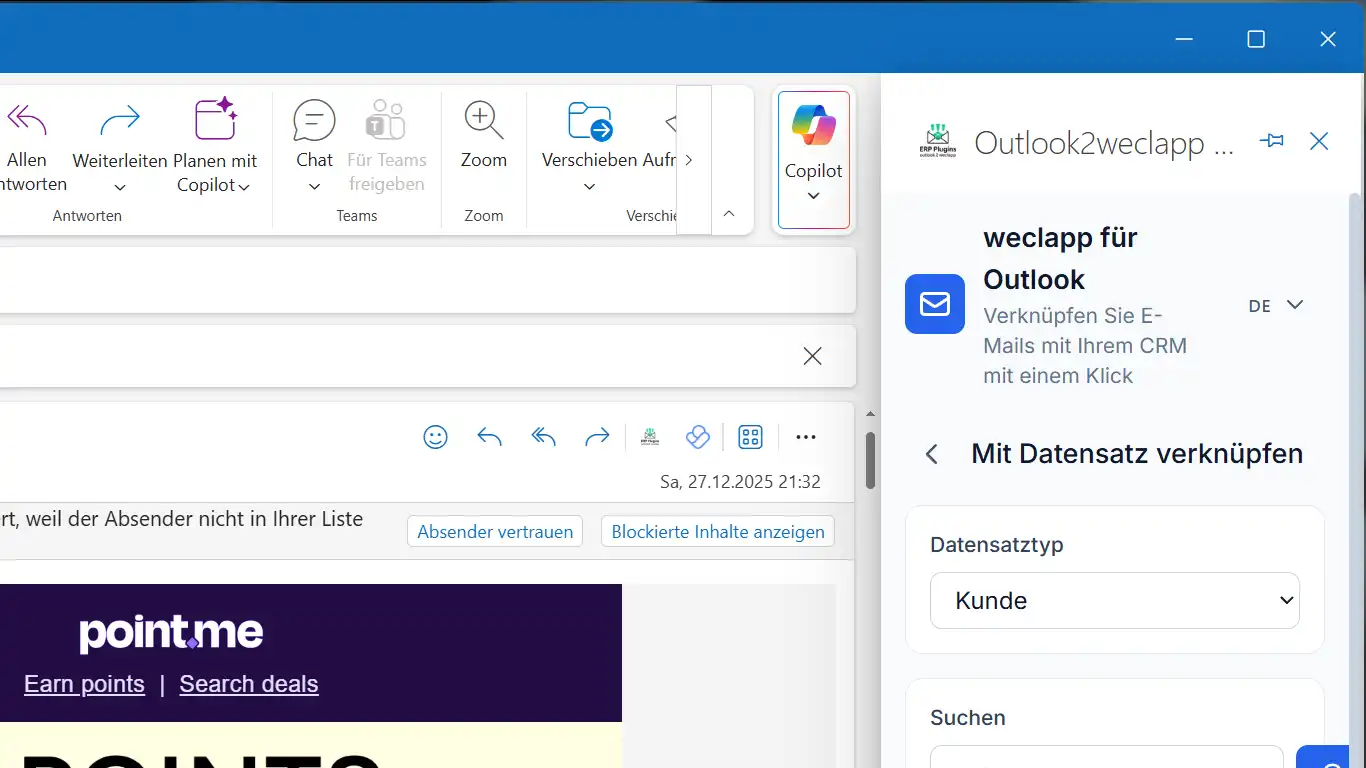Viewport: 1366px width, 768px height.
Task: Expand the Weiterleiten dropdown arrow
Action: 119,185
